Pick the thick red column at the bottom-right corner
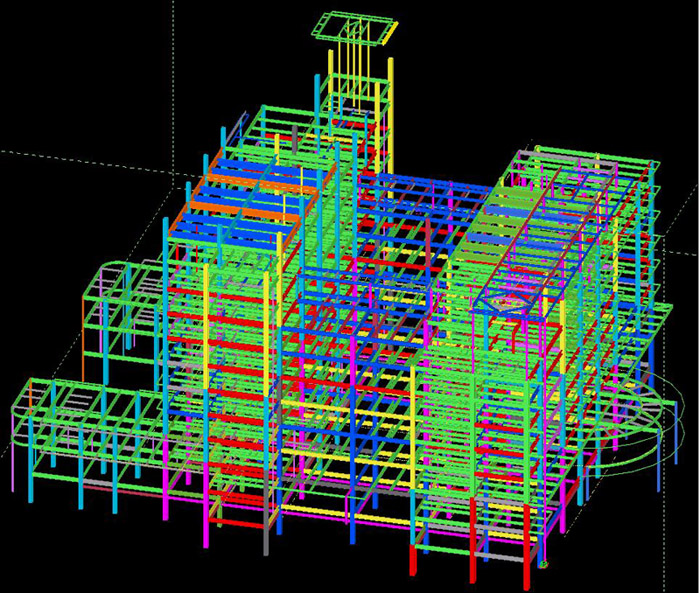 coord(527,547)
